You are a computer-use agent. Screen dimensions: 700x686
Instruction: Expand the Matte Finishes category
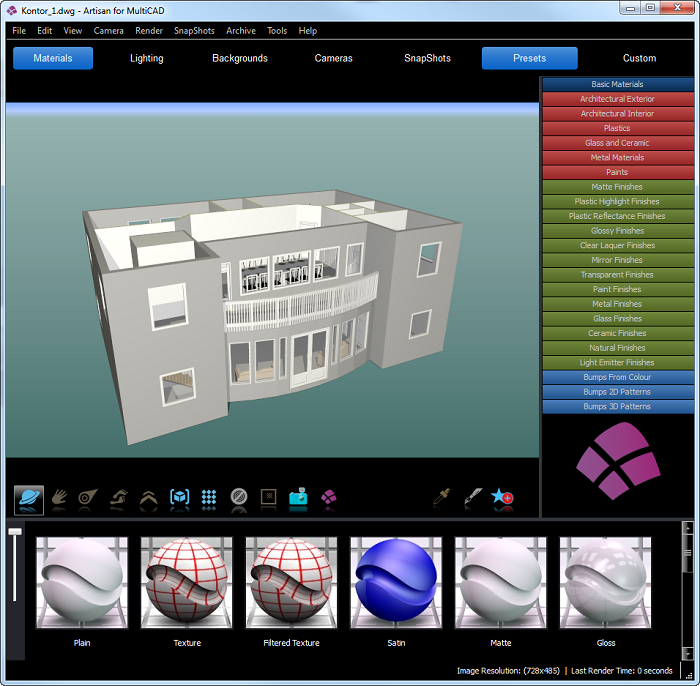coord(618,187)
